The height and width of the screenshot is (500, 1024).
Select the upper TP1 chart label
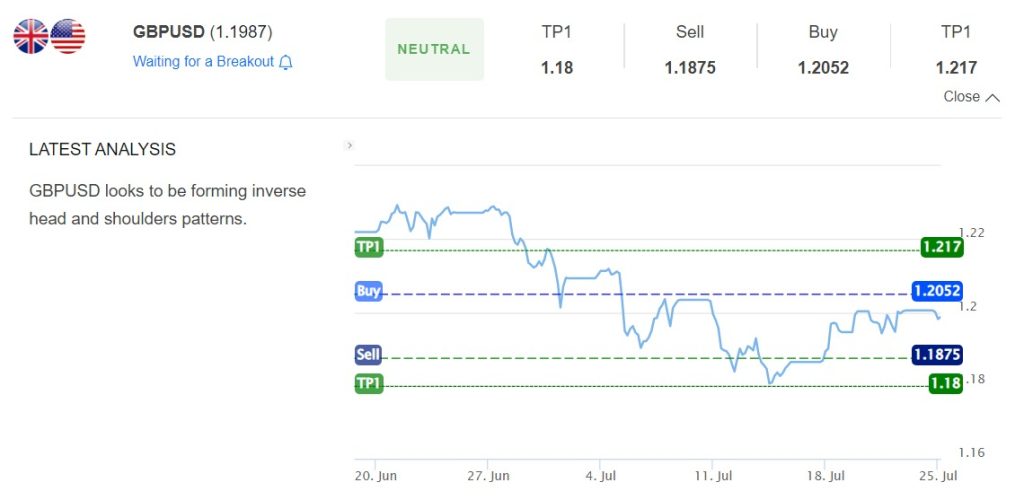(x=369, y=247)
